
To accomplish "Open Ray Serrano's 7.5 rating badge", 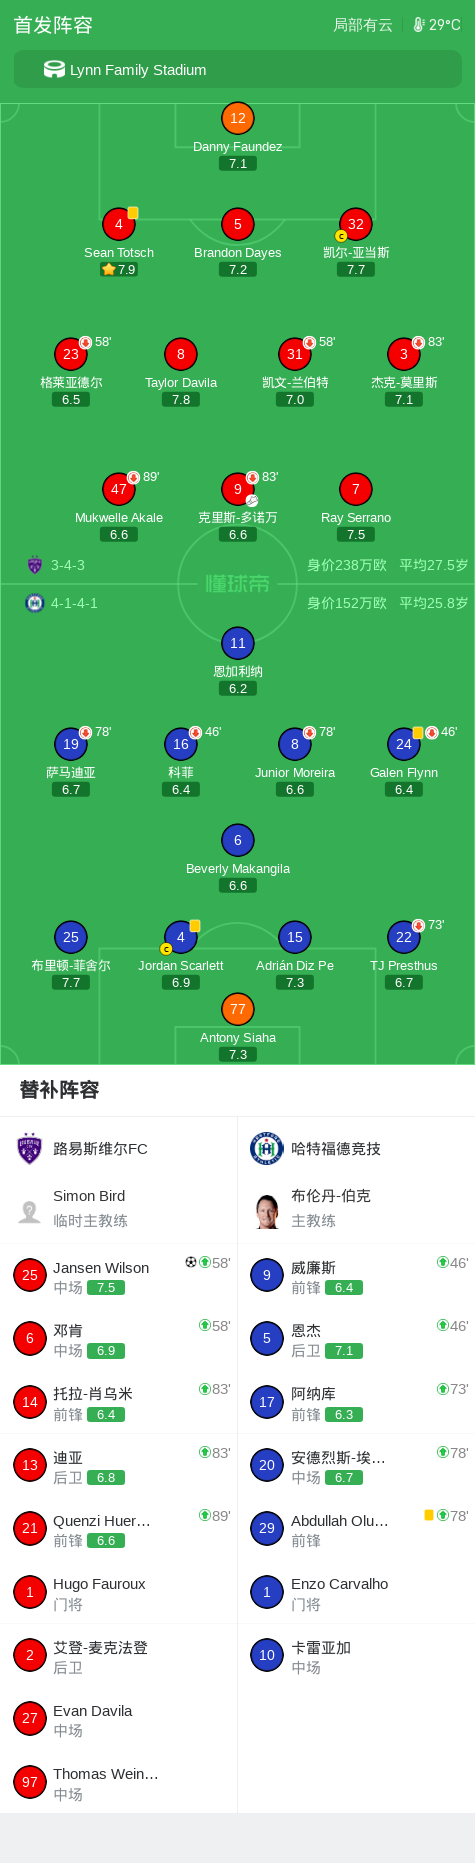I will pos(356,534).
